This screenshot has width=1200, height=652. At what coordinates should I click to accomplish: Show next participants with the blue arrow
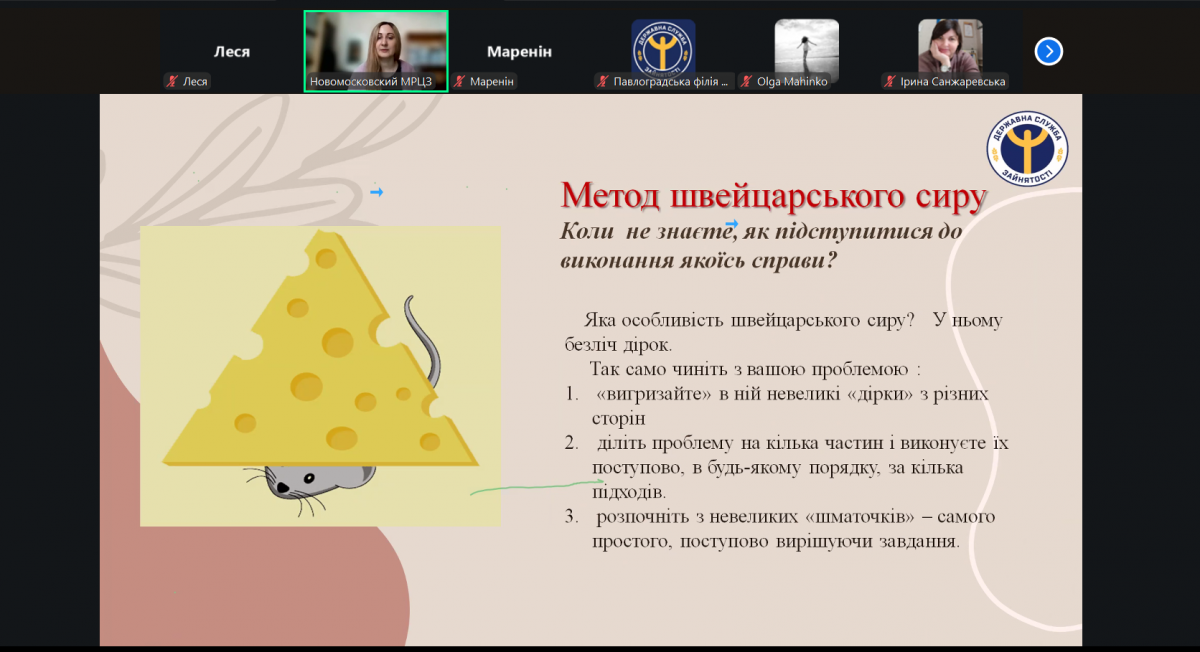(x=1048, y=51)
